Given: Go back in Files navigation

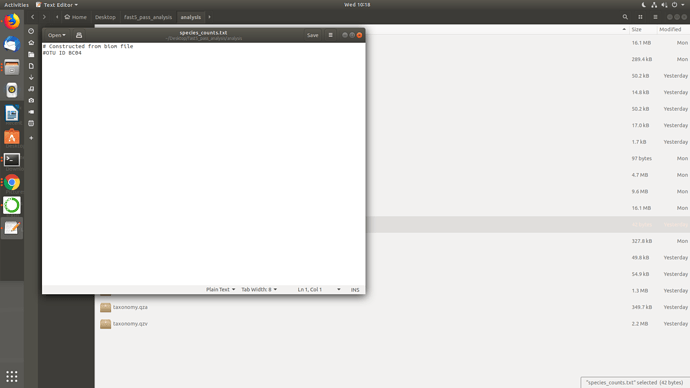Looking at the screenshot, I should tap(33, 17).
